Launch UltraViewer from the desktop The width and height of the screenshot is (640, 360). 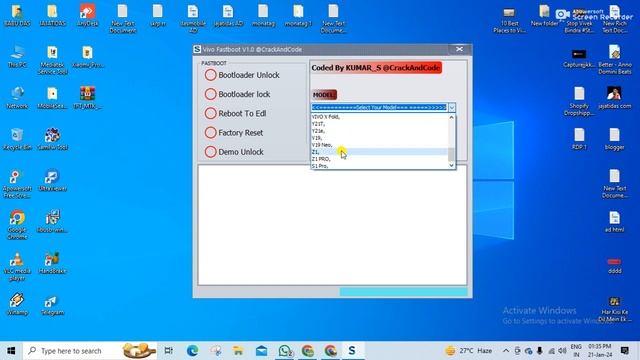pos(52,181)
